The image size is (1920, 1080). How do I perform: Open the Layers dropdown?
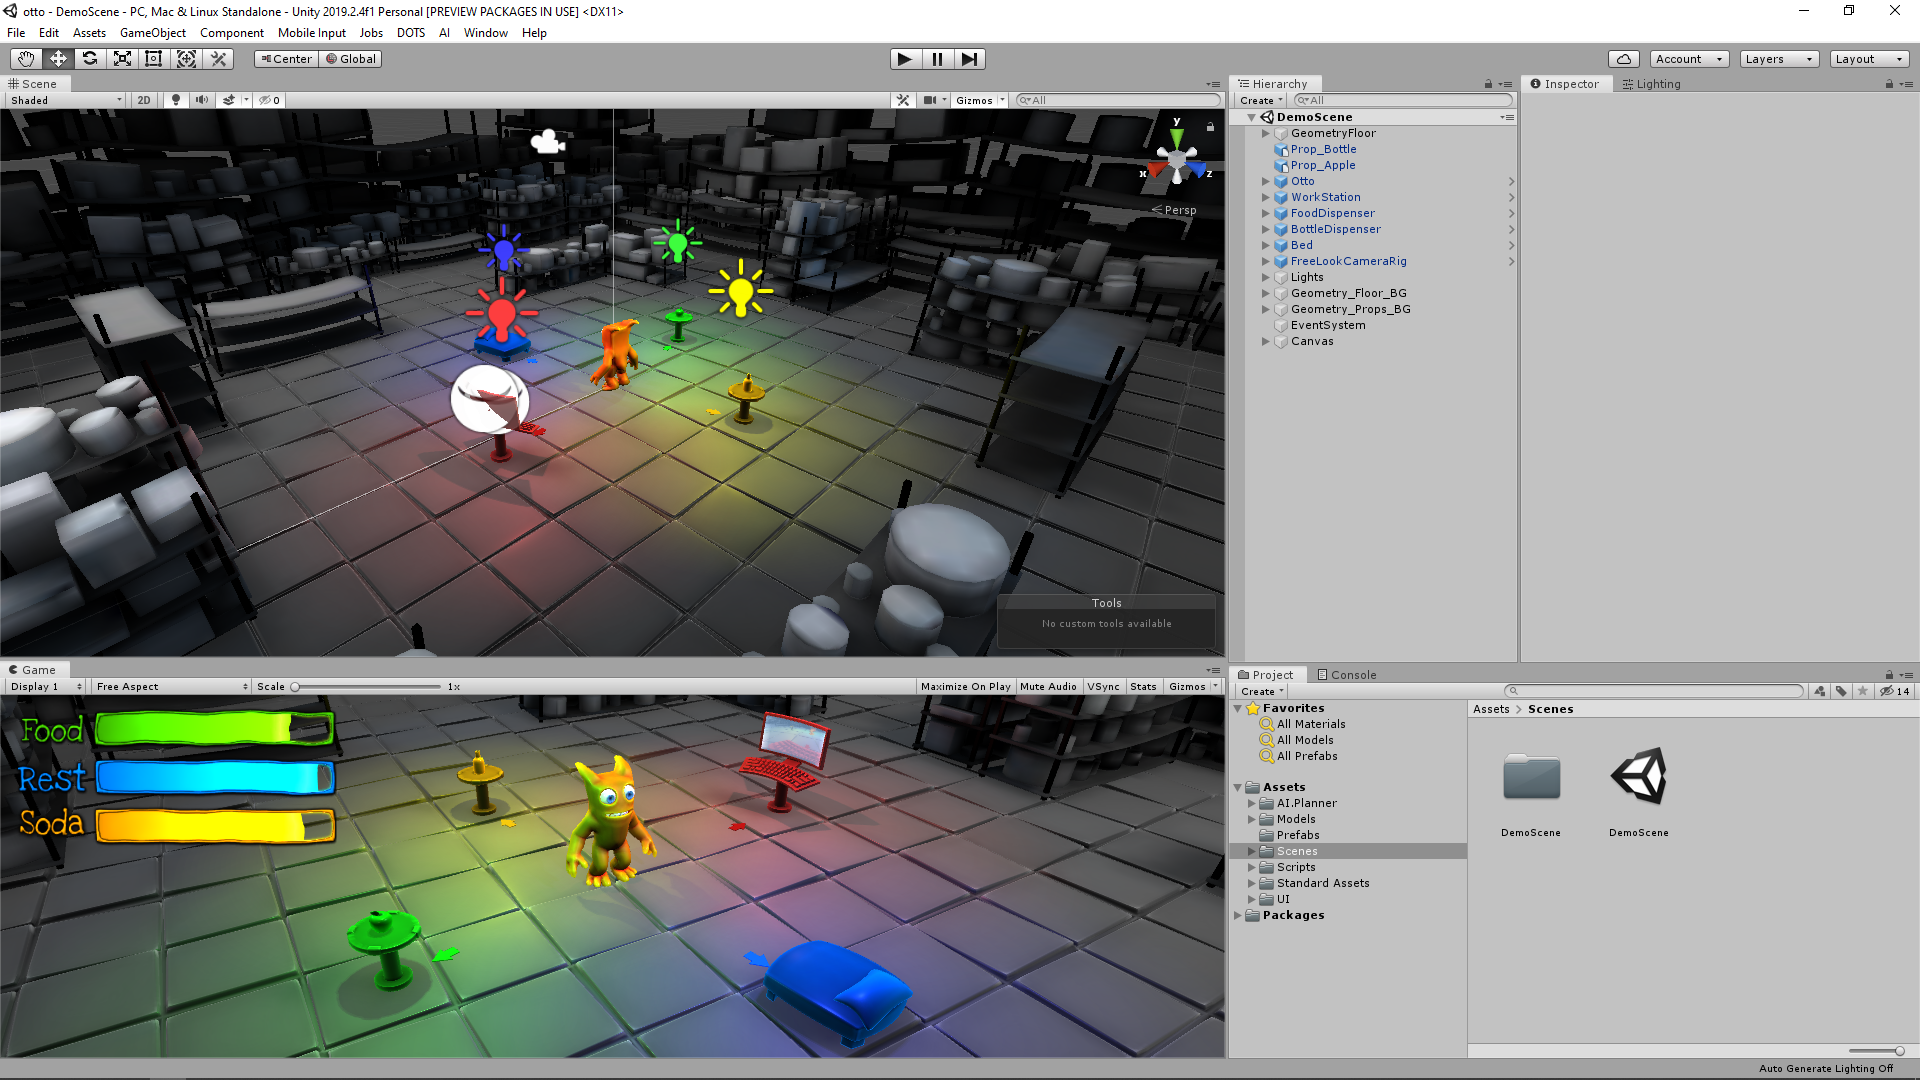click(1779, 59)
